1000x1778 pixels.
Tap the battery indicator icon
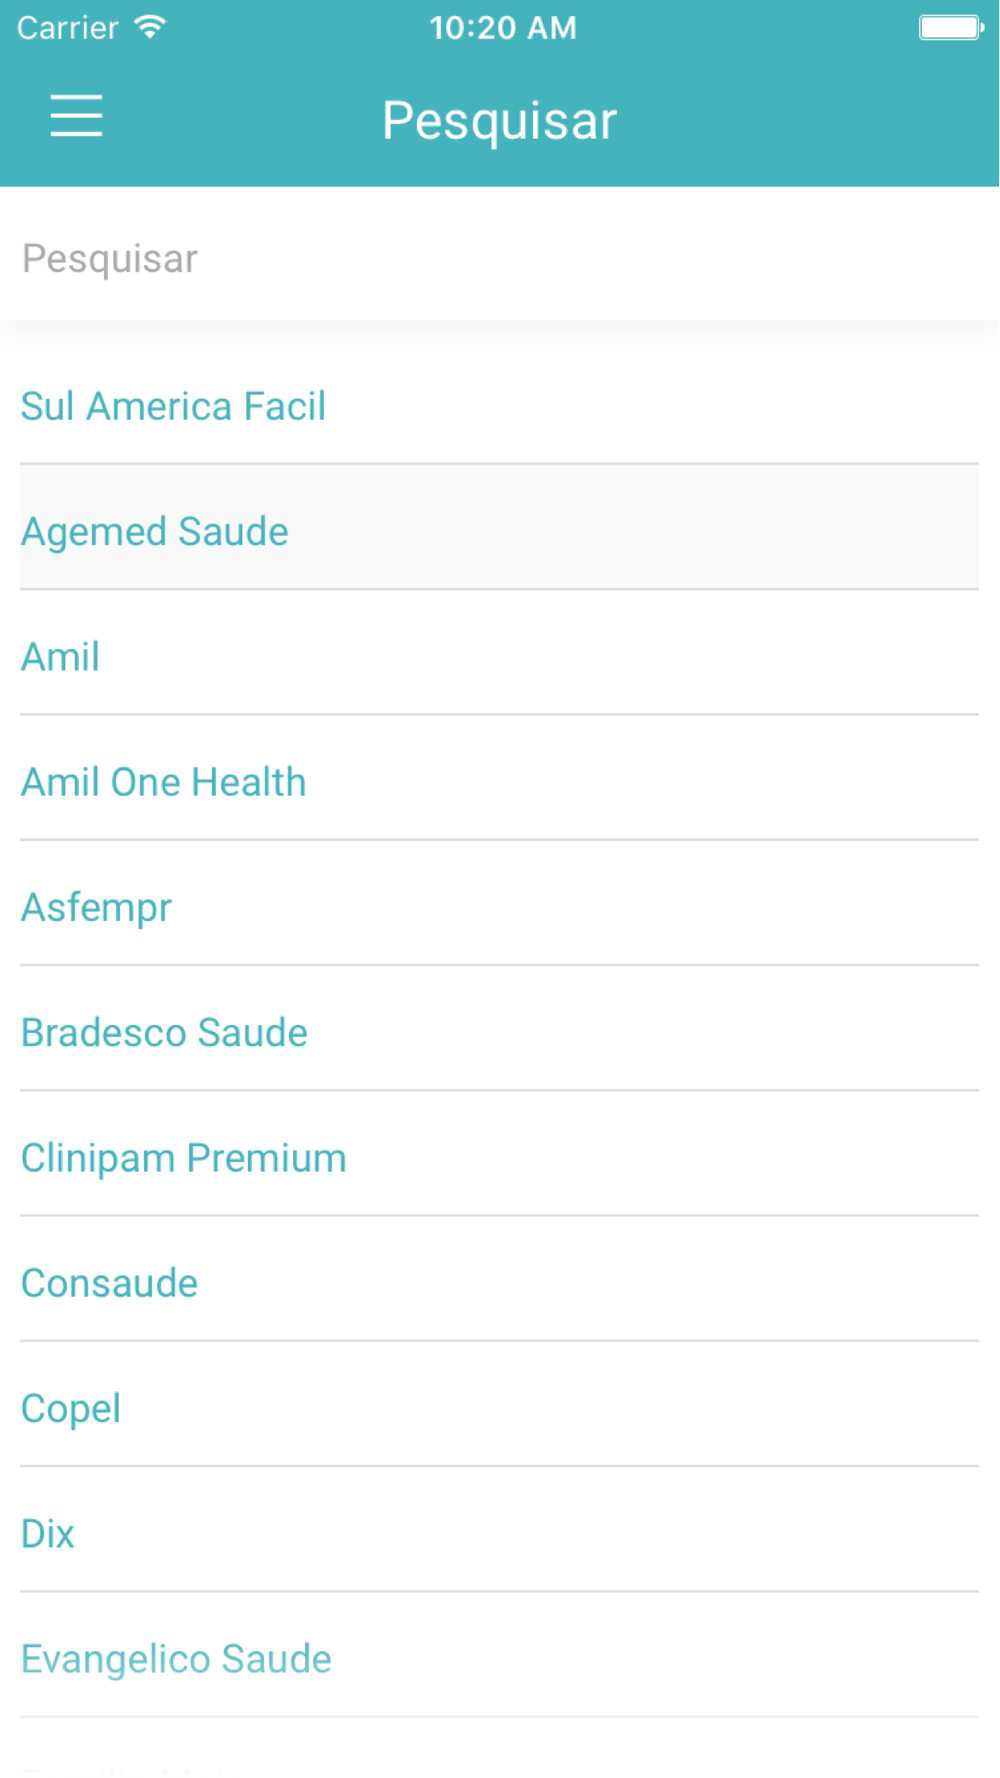click(951, 27)
